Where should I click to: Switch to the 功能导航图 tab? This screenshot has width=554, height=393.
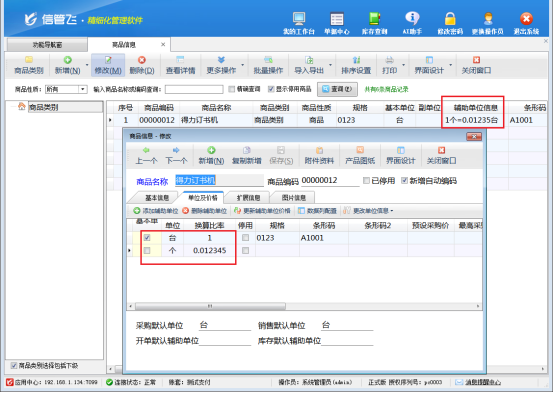pyautogui.click(x=47, y=45)
